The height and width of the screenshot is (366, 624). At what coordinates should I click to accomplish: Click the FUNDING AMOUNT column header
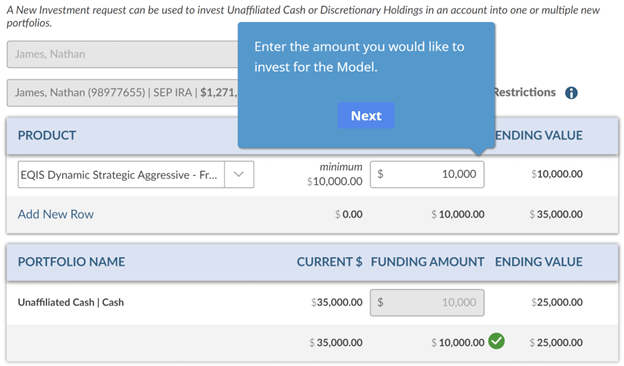coord(427,262)
